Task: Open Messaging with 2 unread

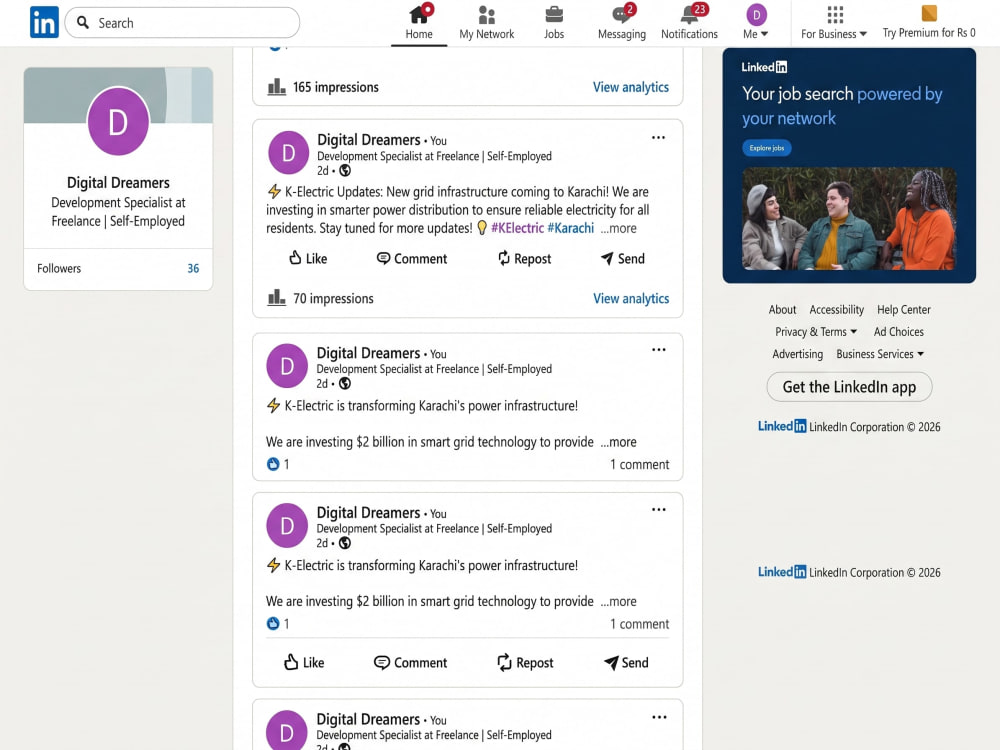Action: point(622,23)
